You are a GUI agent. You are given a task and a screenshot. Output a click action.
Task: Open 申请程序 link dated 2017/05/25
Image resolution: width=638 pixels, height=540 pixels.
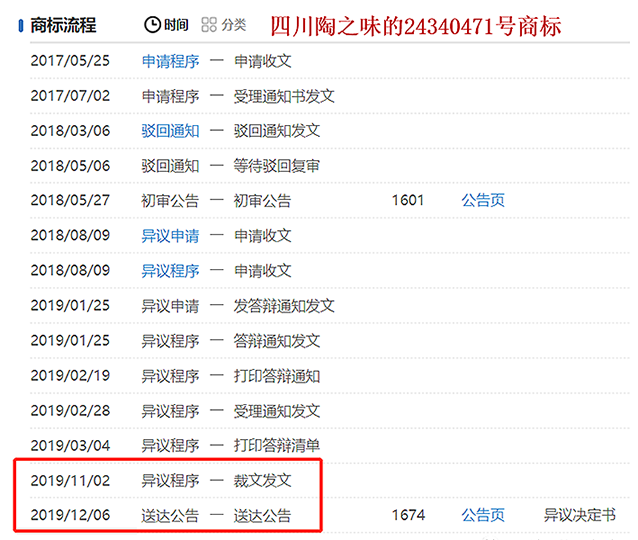point(170,61)
